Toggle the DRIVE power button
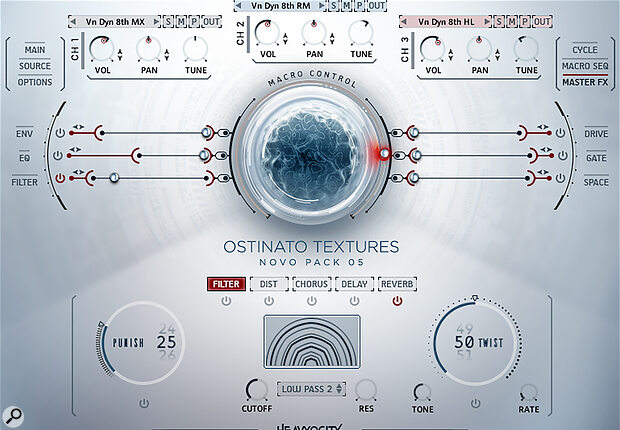620x430 pixels. [x=560, y=133]
